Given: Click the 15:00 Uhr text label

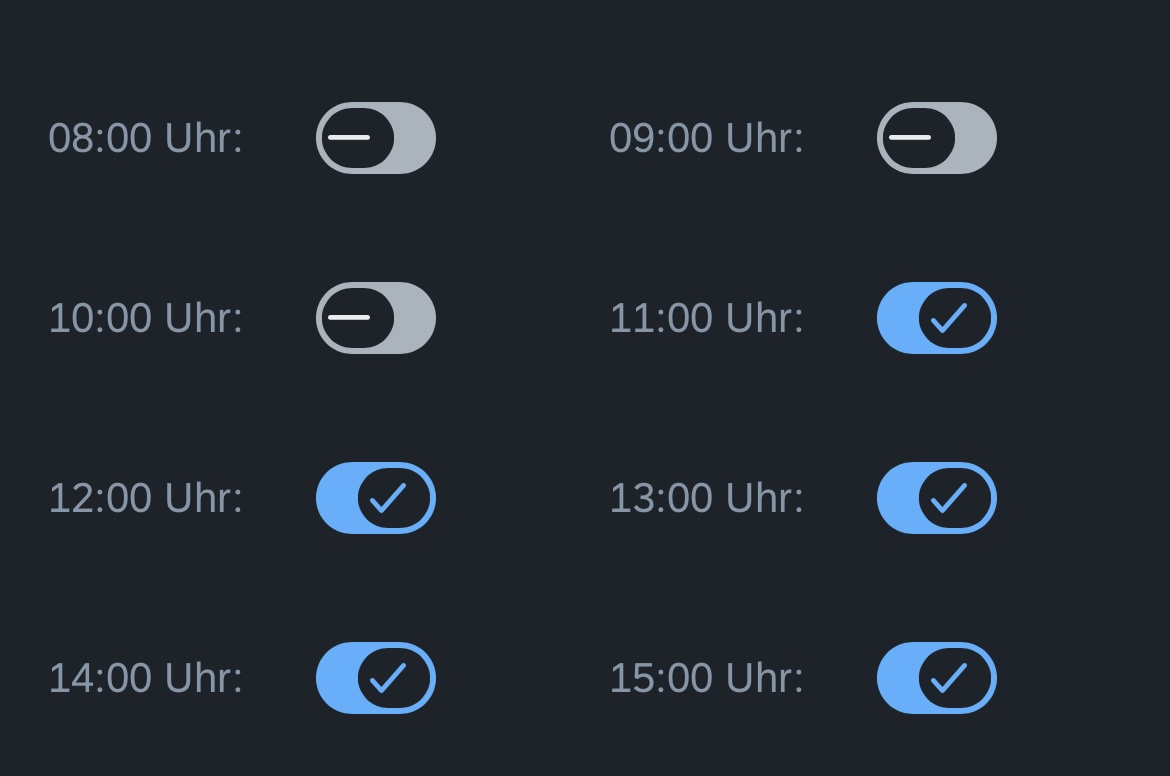Looking at the screenshot, I should click(707, 677).
